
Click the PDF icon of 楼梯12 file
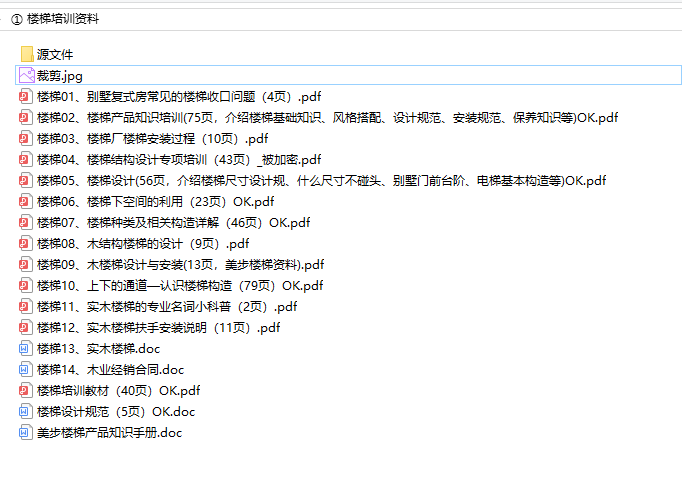pyautogui.click(x=26, y=327)
